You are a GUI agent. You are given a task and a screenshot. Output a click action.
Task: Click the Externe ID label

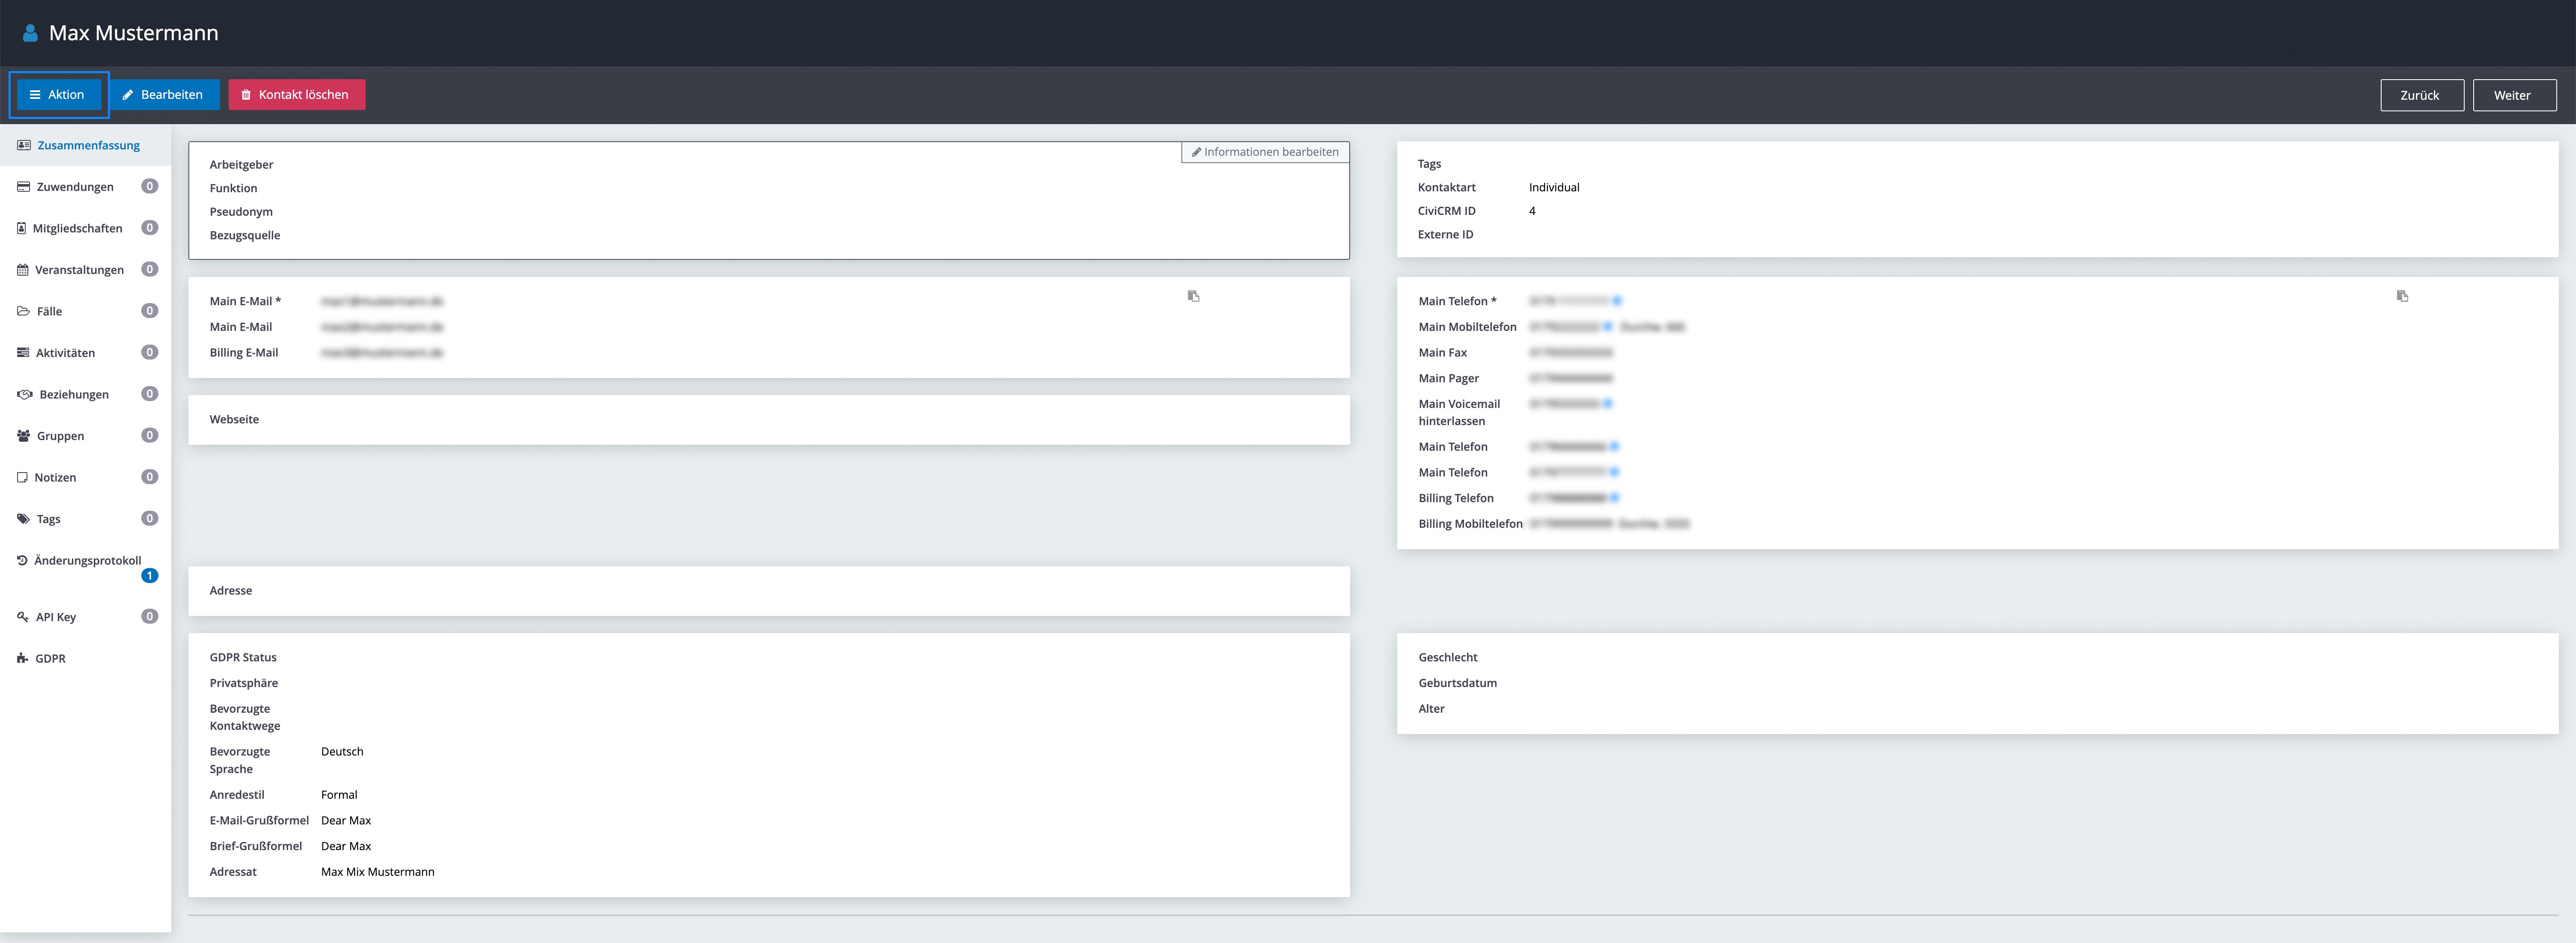click(x=1445, y=235)
